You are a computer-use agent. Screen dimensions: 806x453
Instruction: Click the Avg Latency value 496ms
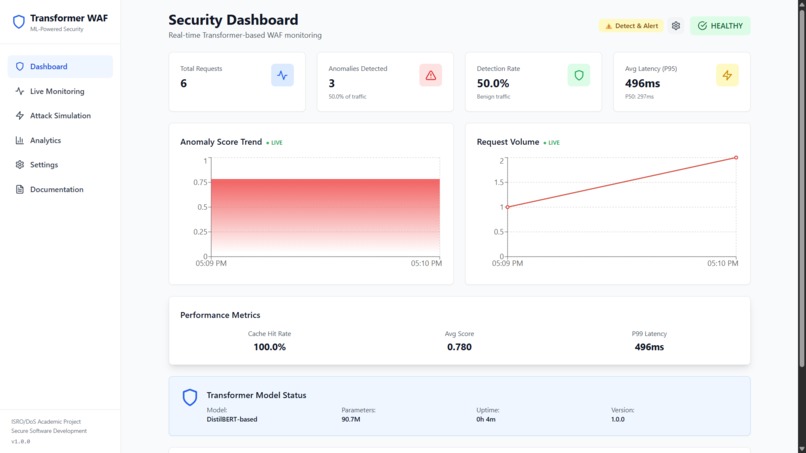click(x=643, y=83)
